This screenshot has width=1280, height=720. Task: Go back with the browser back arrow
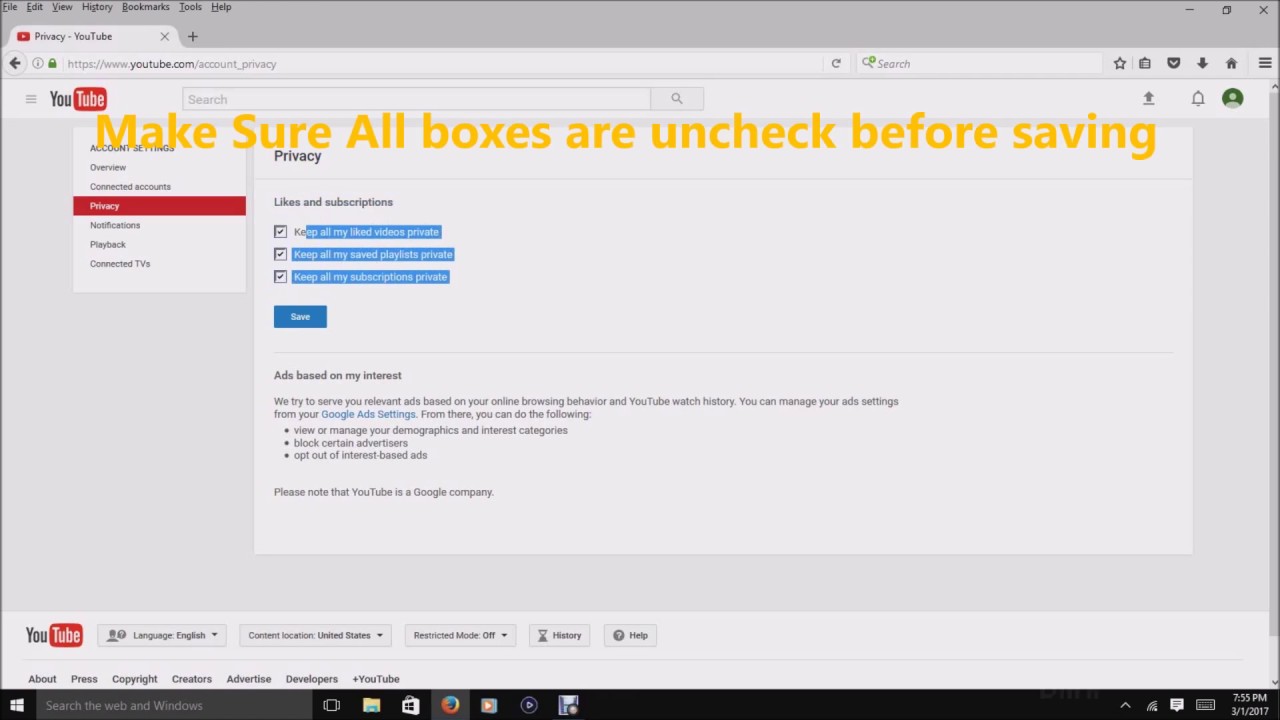tap(15, 63)
